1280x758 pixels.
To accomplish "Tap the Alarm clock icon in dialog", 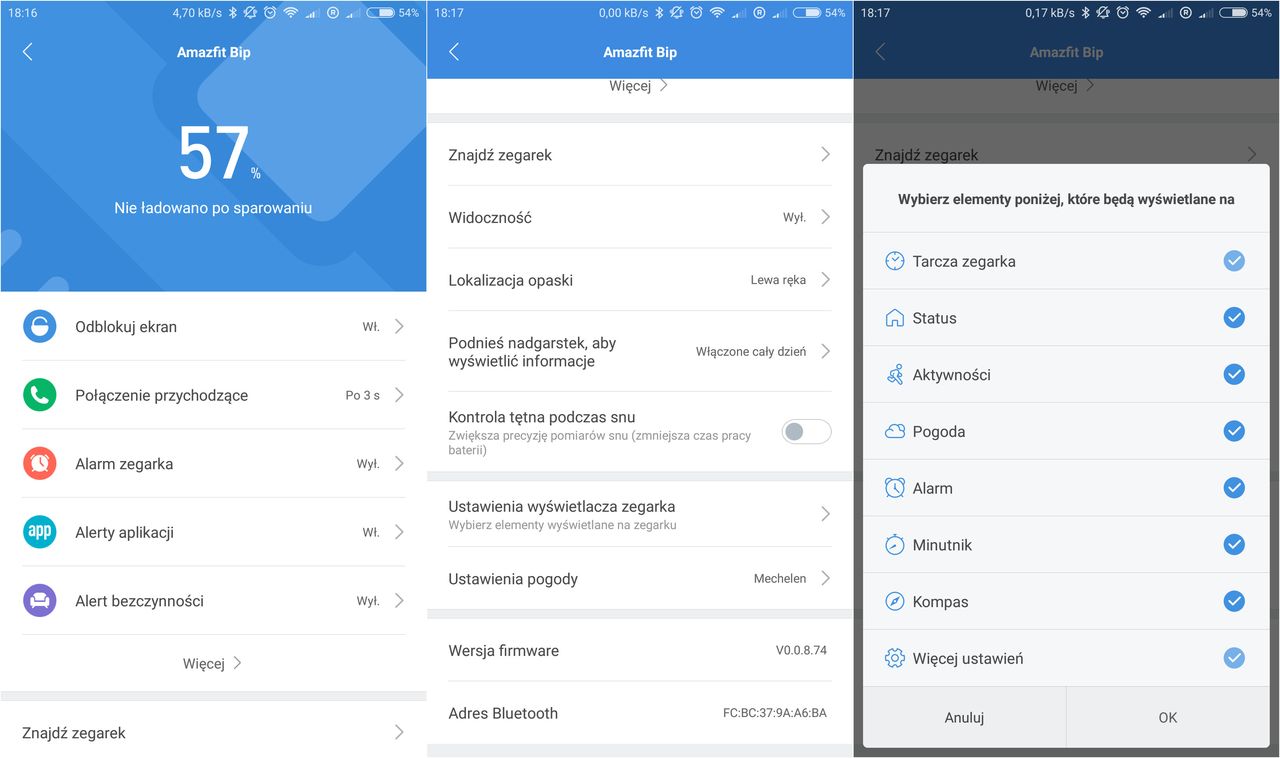I will (x=895, y=488).
